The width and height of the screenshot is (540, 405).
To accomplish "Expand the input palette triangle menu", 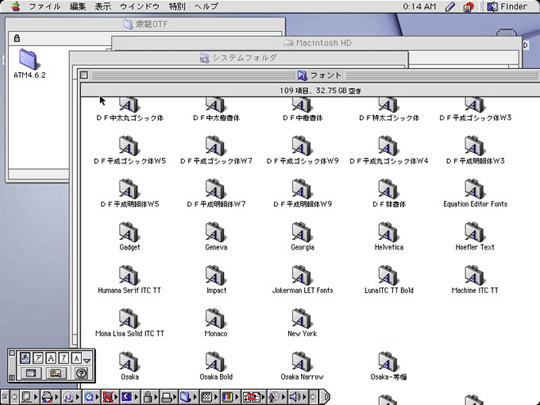I will tap(87, 360).
